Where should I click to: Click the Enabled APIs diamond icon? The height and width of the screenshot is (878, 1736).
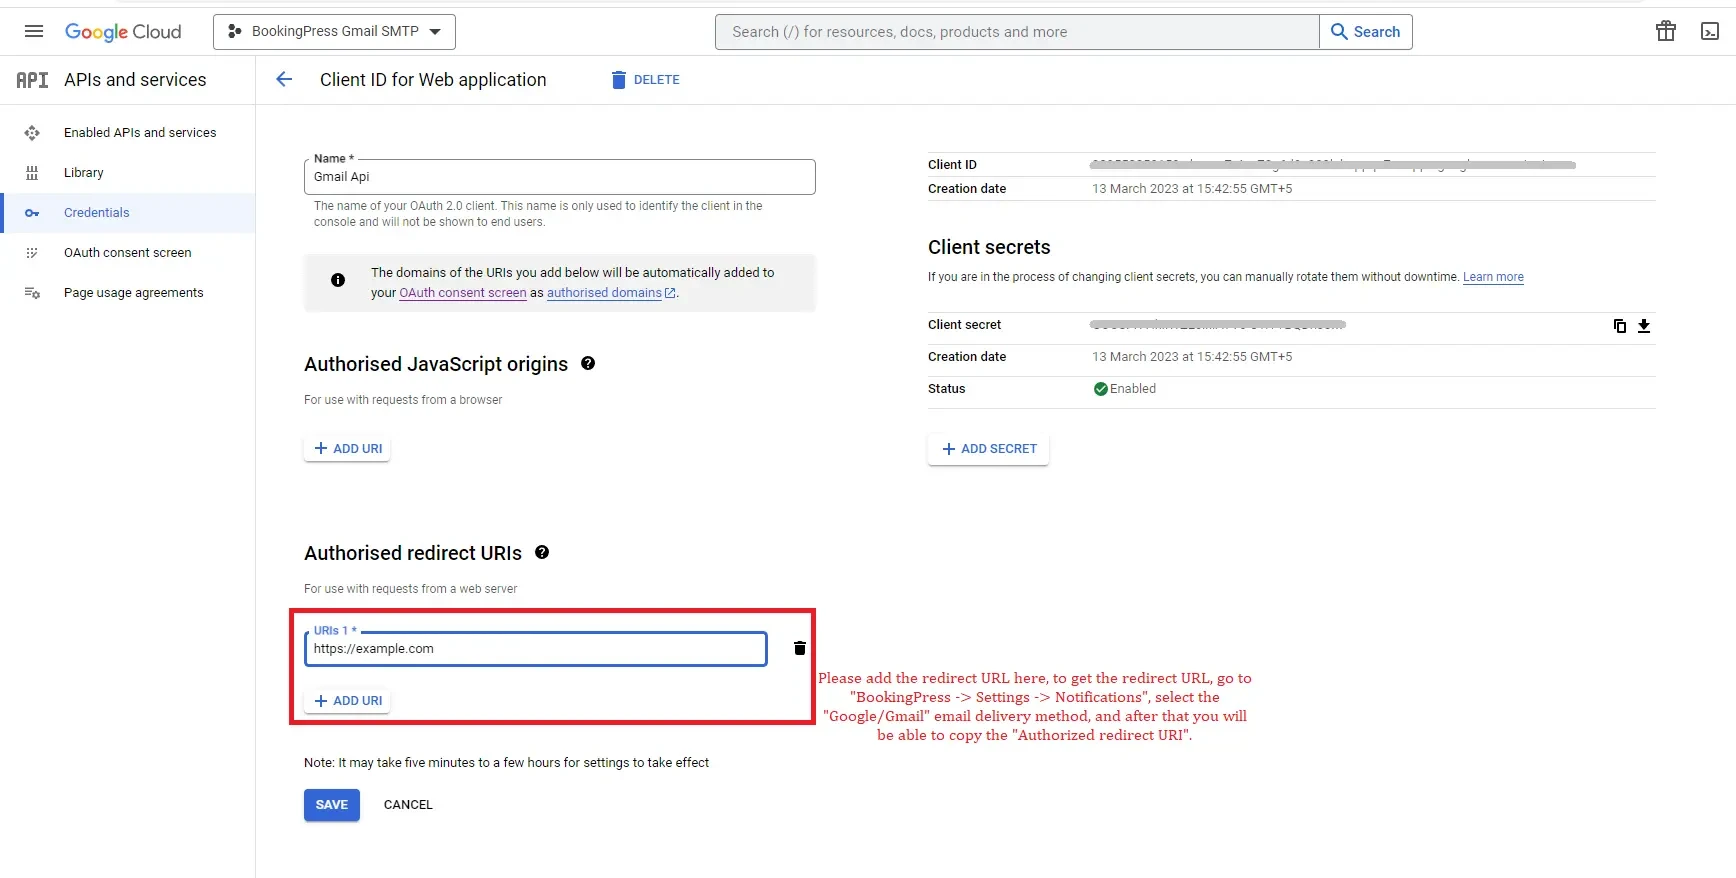pyautogui.click(x=32, y=132)
